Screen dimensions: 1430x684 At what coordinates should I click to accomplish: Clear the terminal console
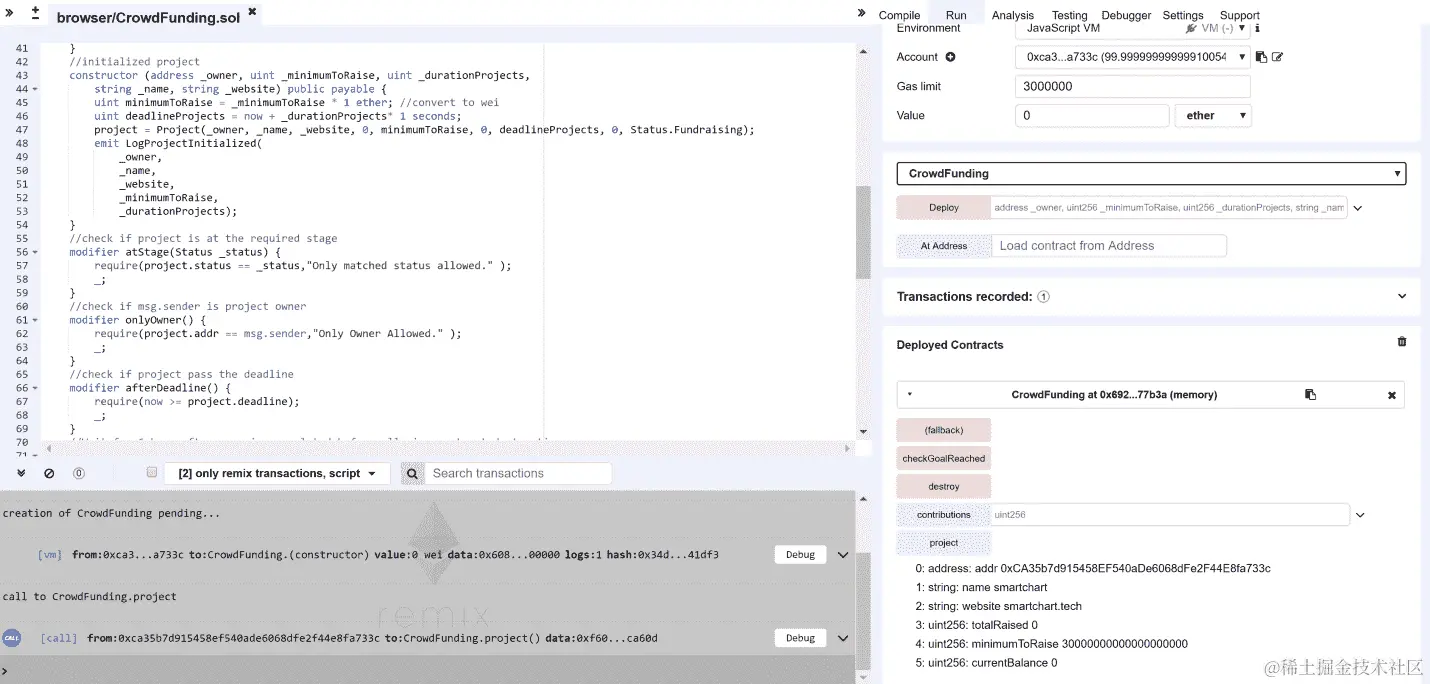coord(49,473)
